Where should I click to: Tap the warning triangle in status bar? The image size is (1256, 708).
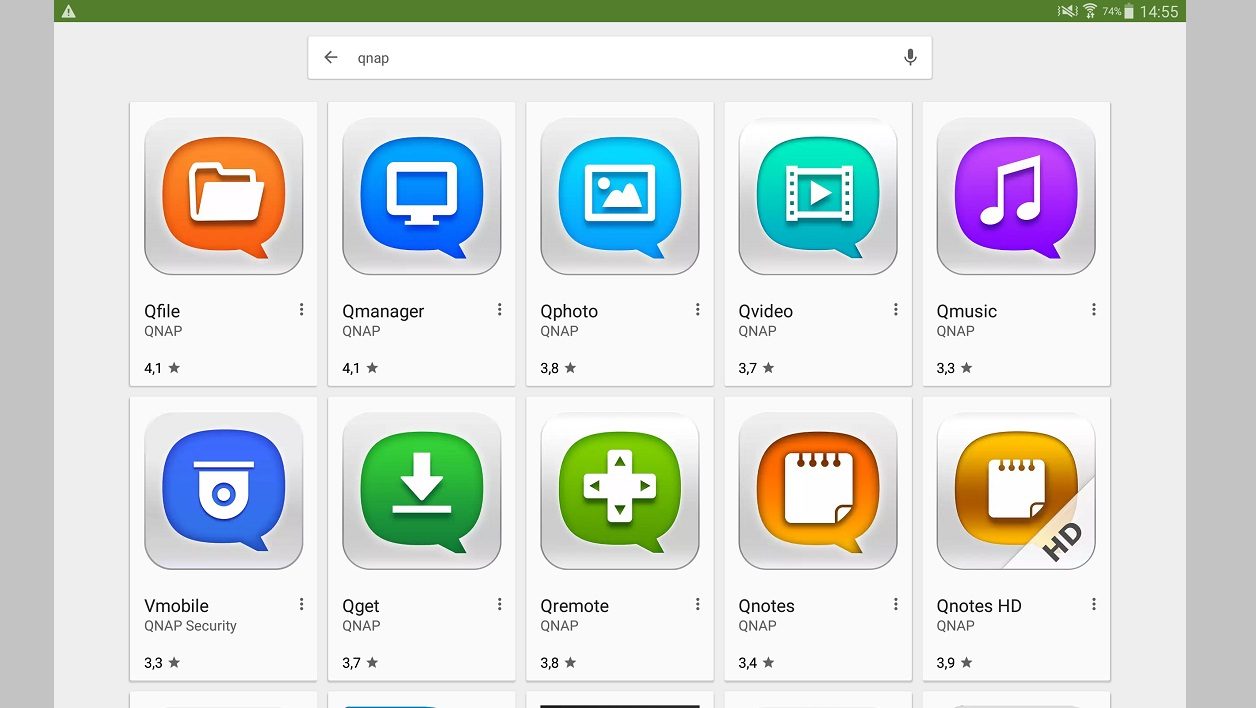(68, 11)
